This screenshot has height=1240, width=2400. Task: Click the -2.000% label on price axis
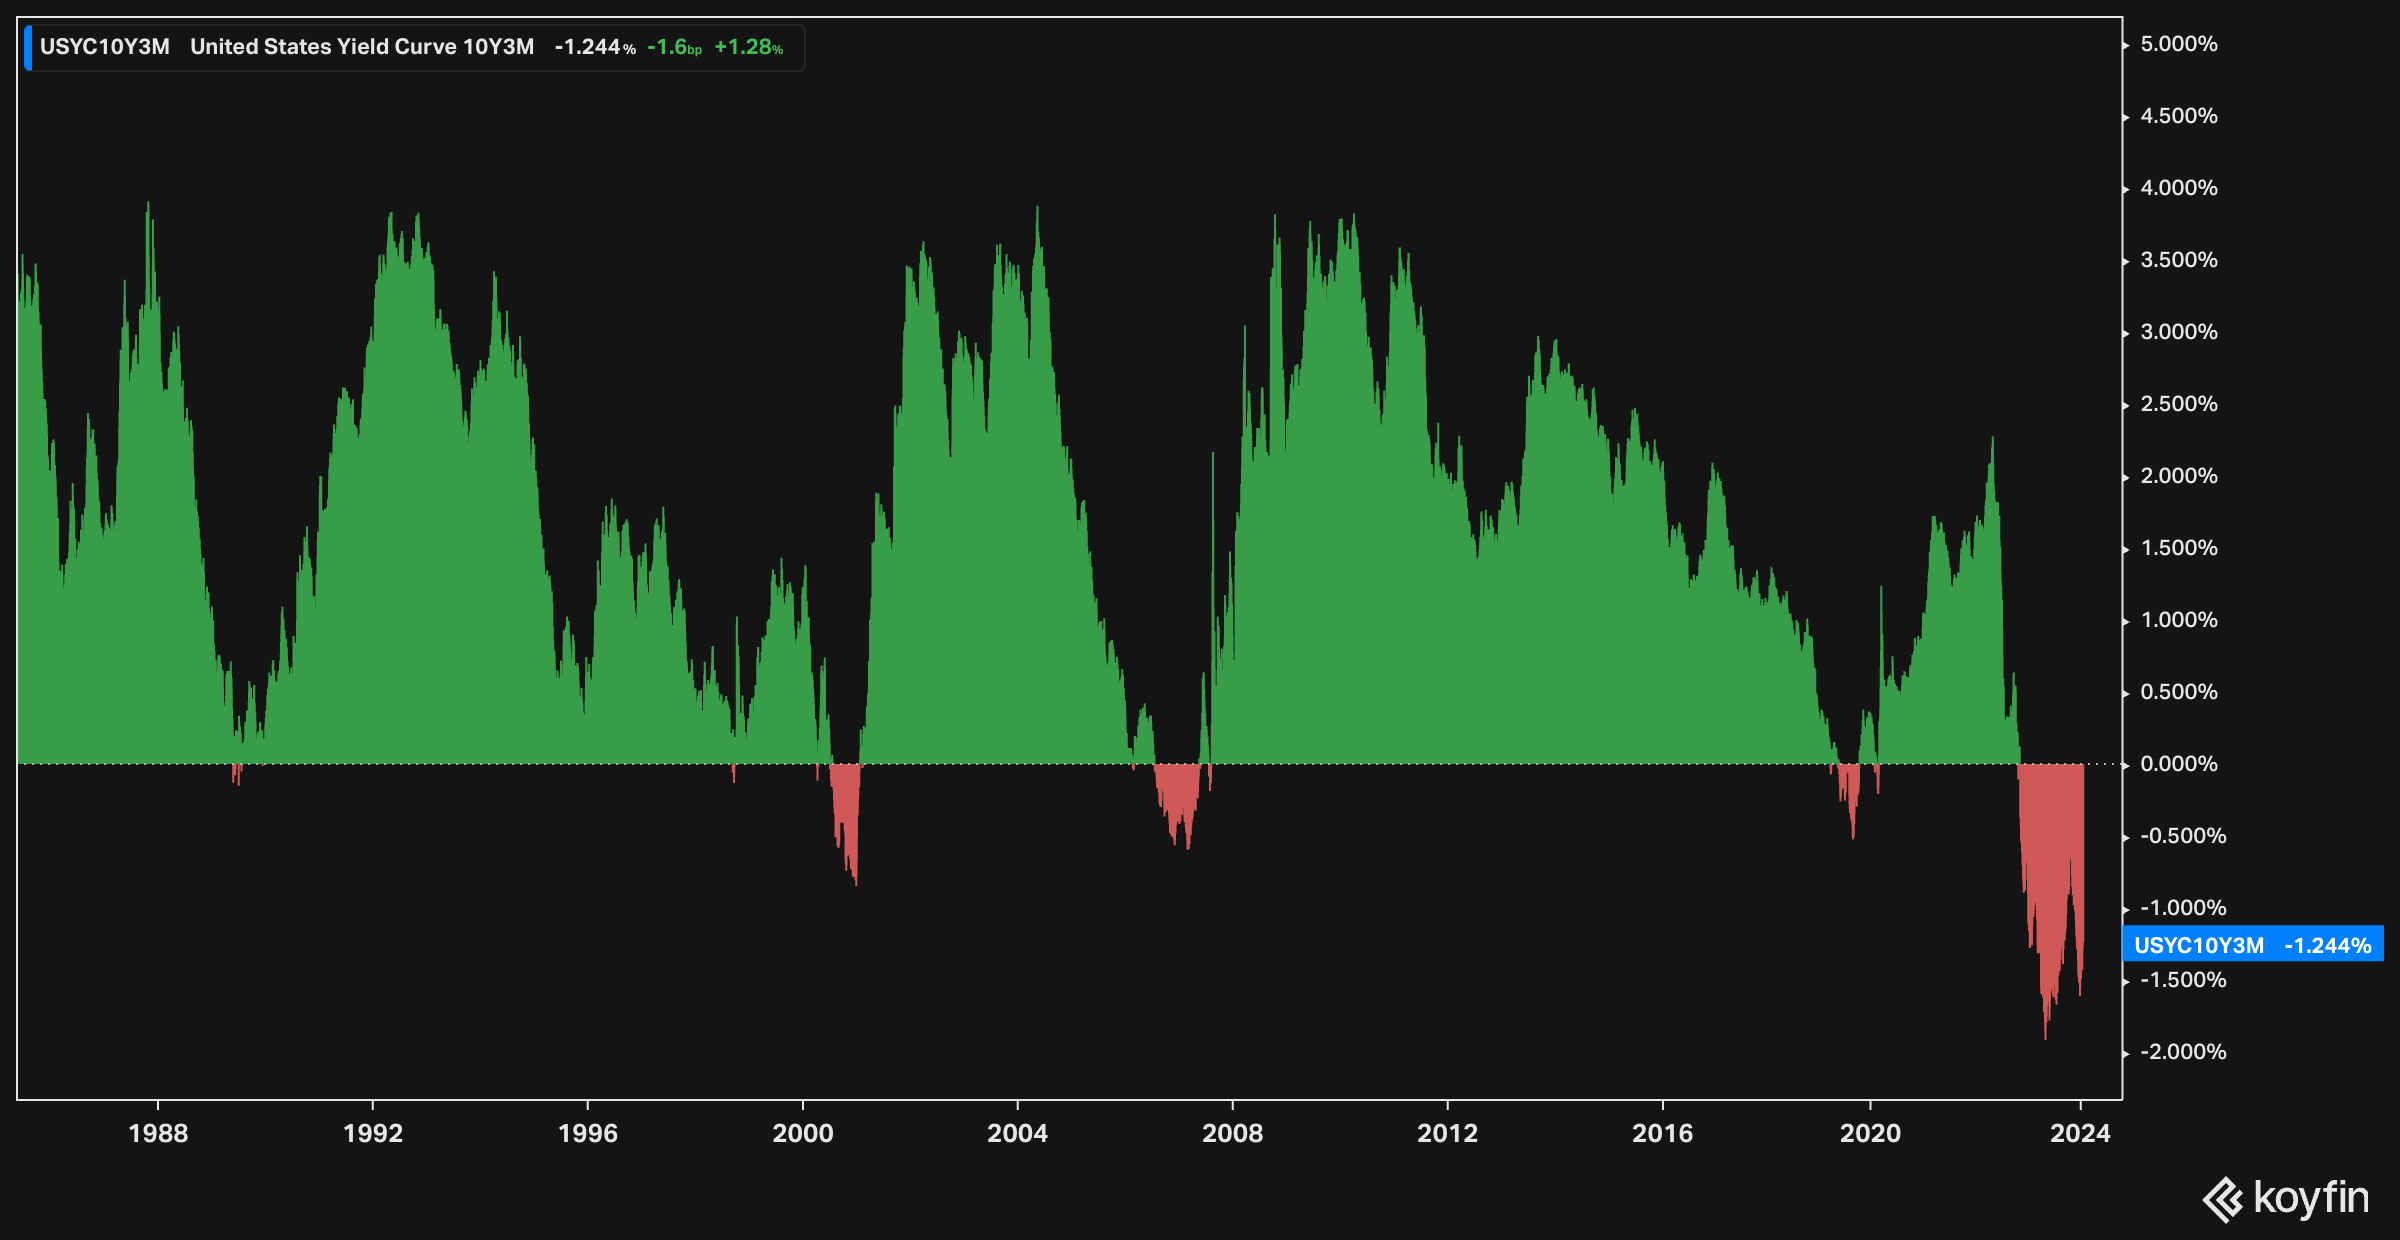[x=2182, y=1052]
